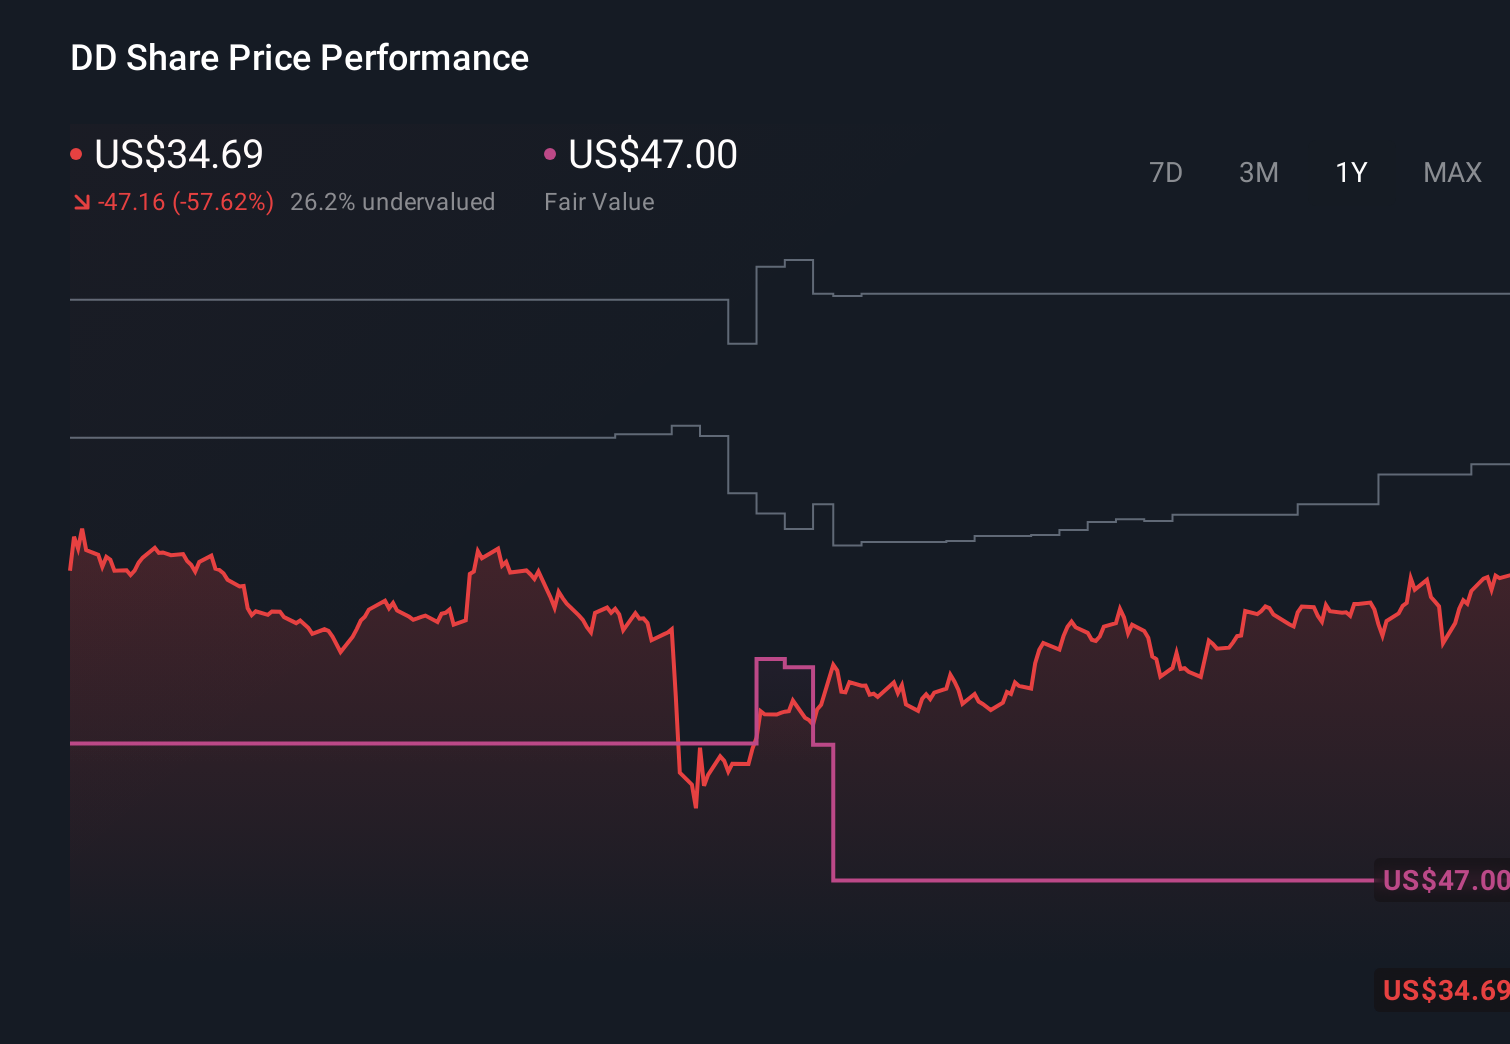1510x1044 pixels.
Task: Click the DD Share Price Performance title
Action: click(x=299, y=57)
